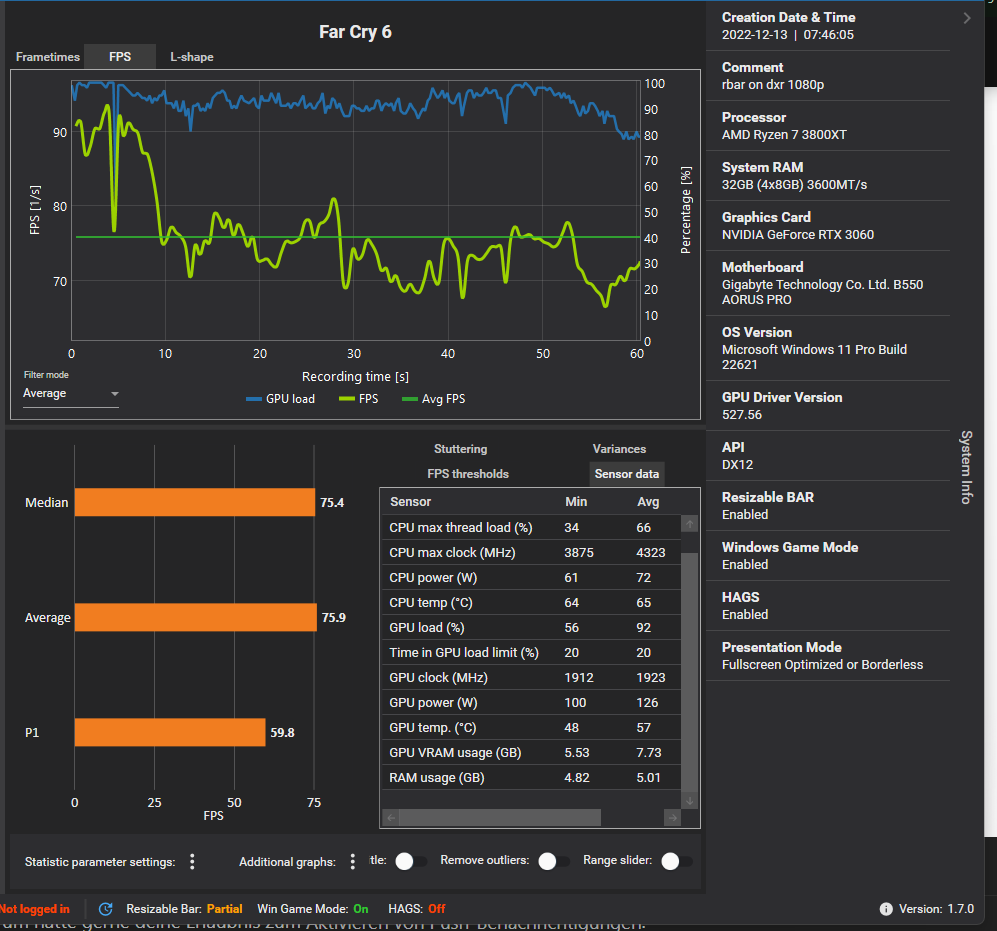Click the AMD Ryzen 7 3800XT processor value
The height and width of the screenshot is (931, 997).
(784, 135)
